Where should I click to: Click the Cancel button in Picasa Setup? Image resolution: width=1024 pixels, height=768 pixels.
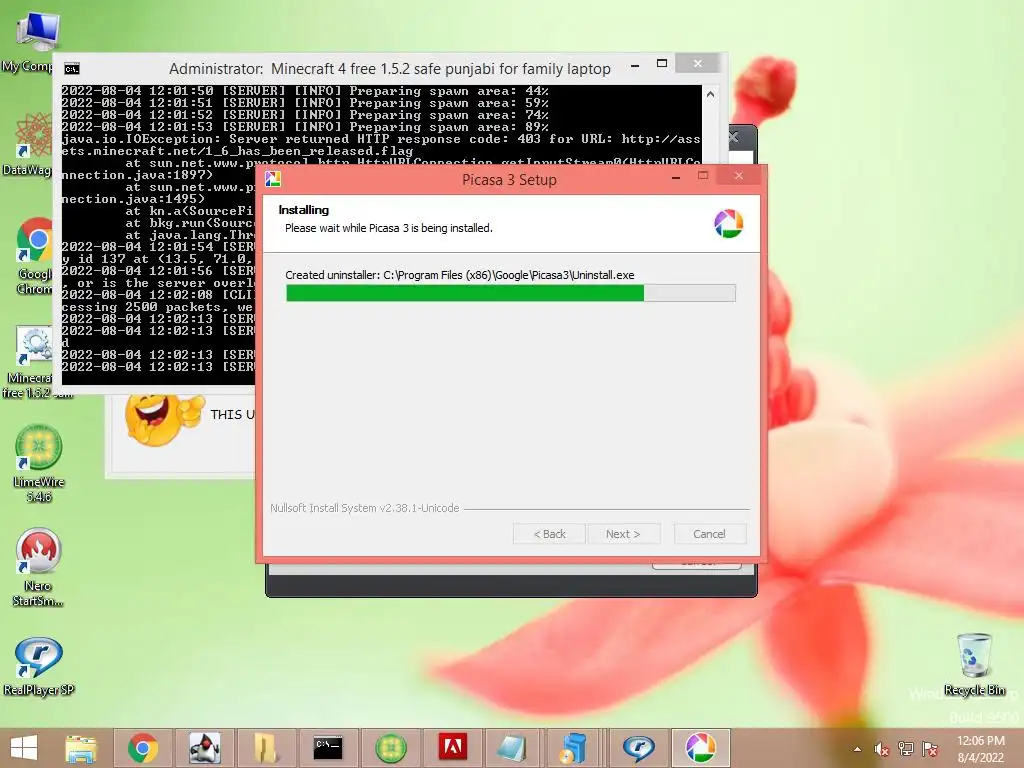[709, 534]
